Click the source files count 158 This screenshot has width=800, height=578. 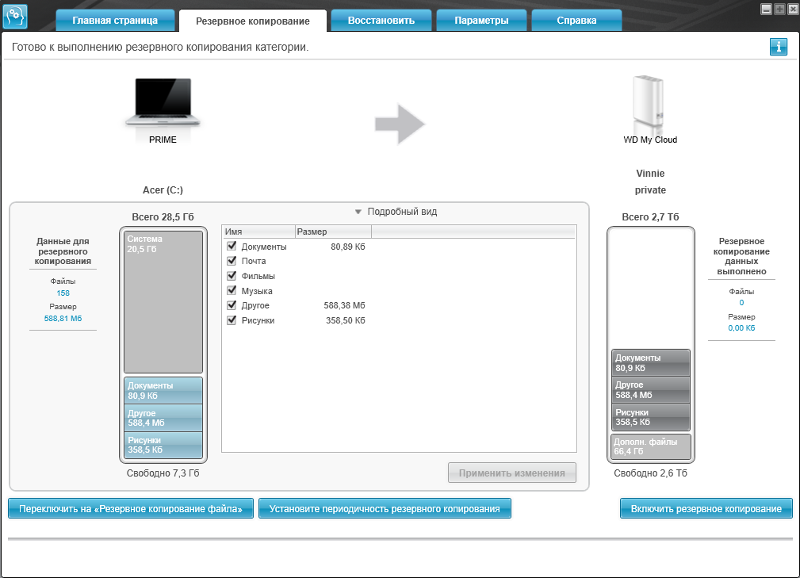pos(63,293)
